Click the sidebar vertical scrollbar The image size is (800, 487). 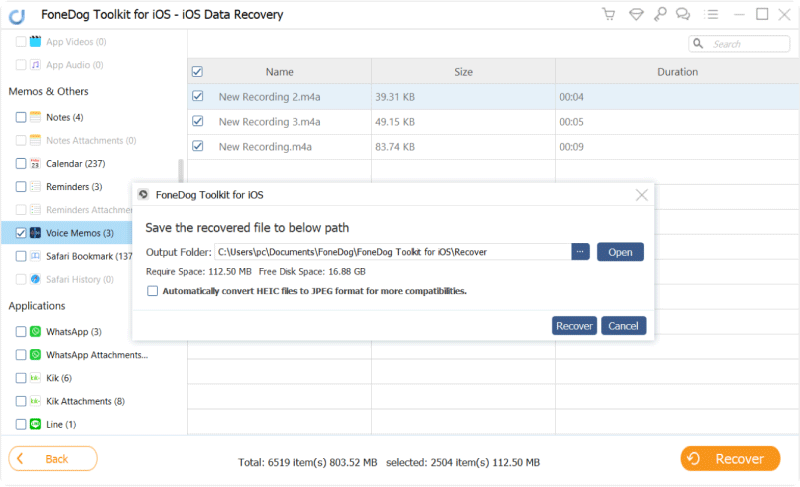(181, 171)
